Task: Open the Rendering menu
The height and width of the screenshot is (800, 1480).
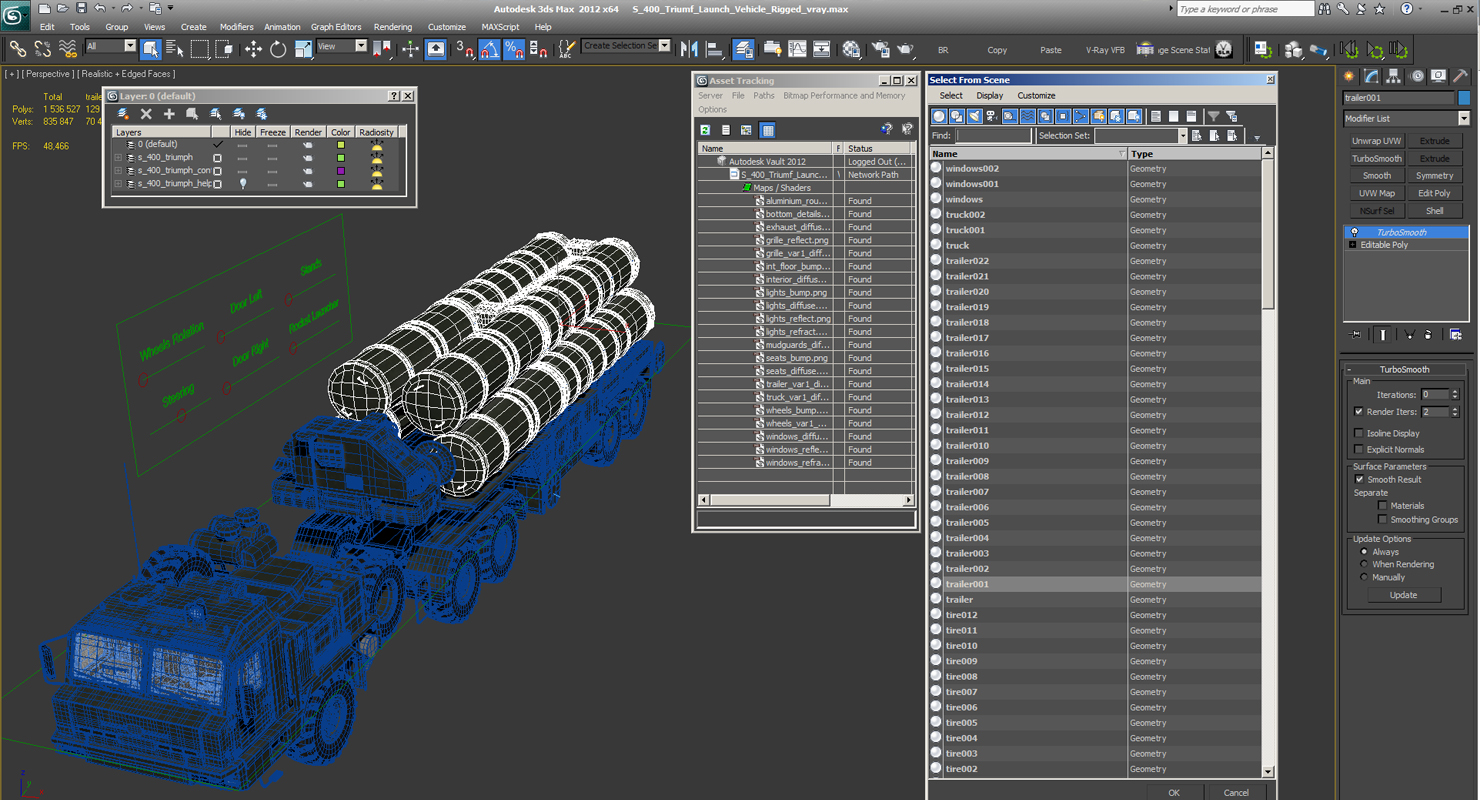Action: click(x=393, y=27)
